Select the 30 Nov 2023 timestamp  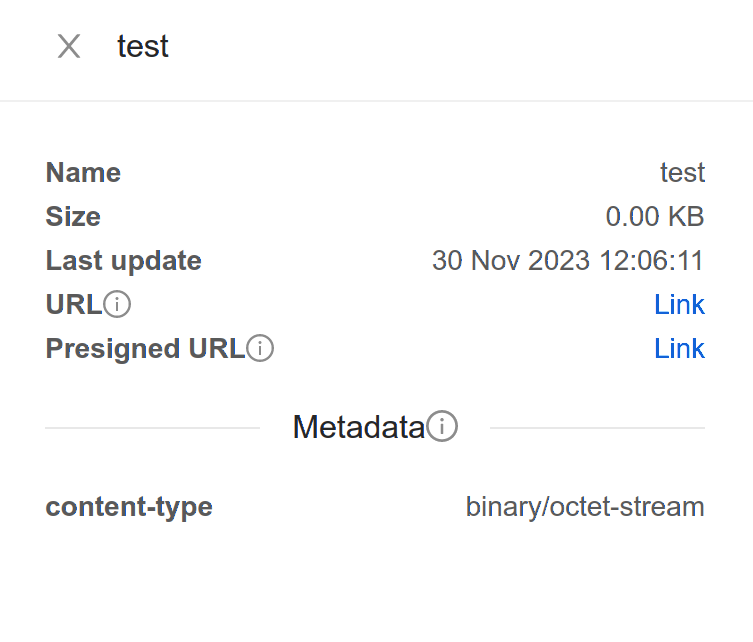point(568,261)
